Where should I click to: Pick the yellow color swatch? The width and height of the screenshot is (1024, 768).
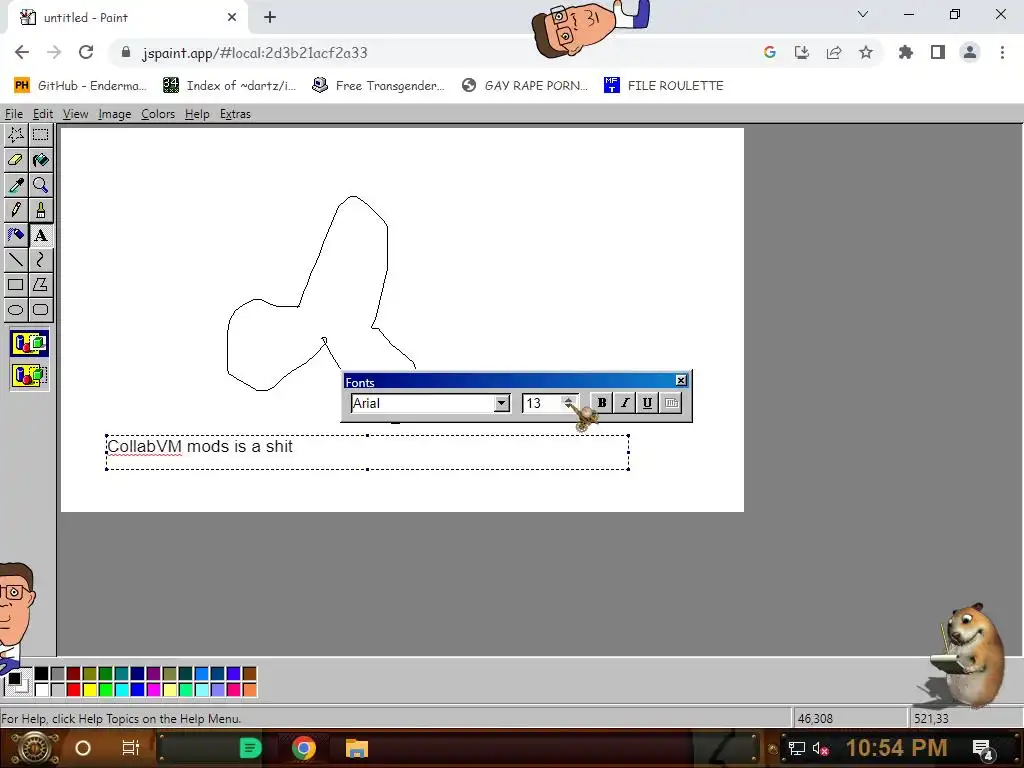click(89, 690)
